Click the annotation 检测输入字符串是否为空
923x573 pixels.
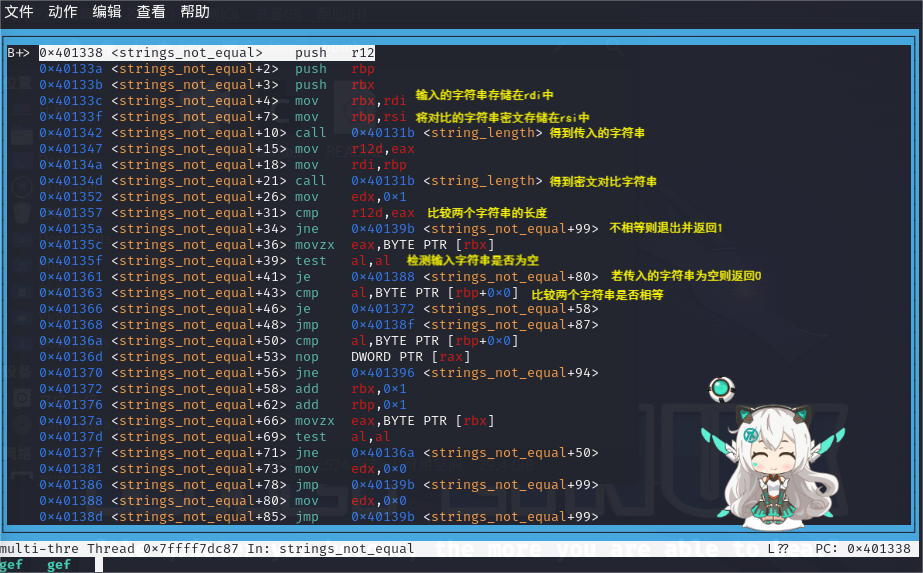(x=472, y=260)
